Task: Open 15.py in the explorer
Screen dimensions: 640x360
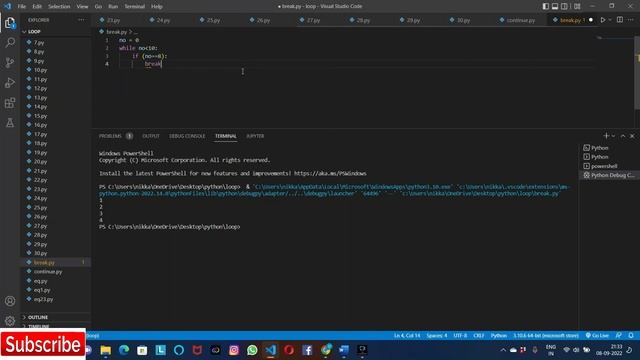Action: click(x=40, y=116)
